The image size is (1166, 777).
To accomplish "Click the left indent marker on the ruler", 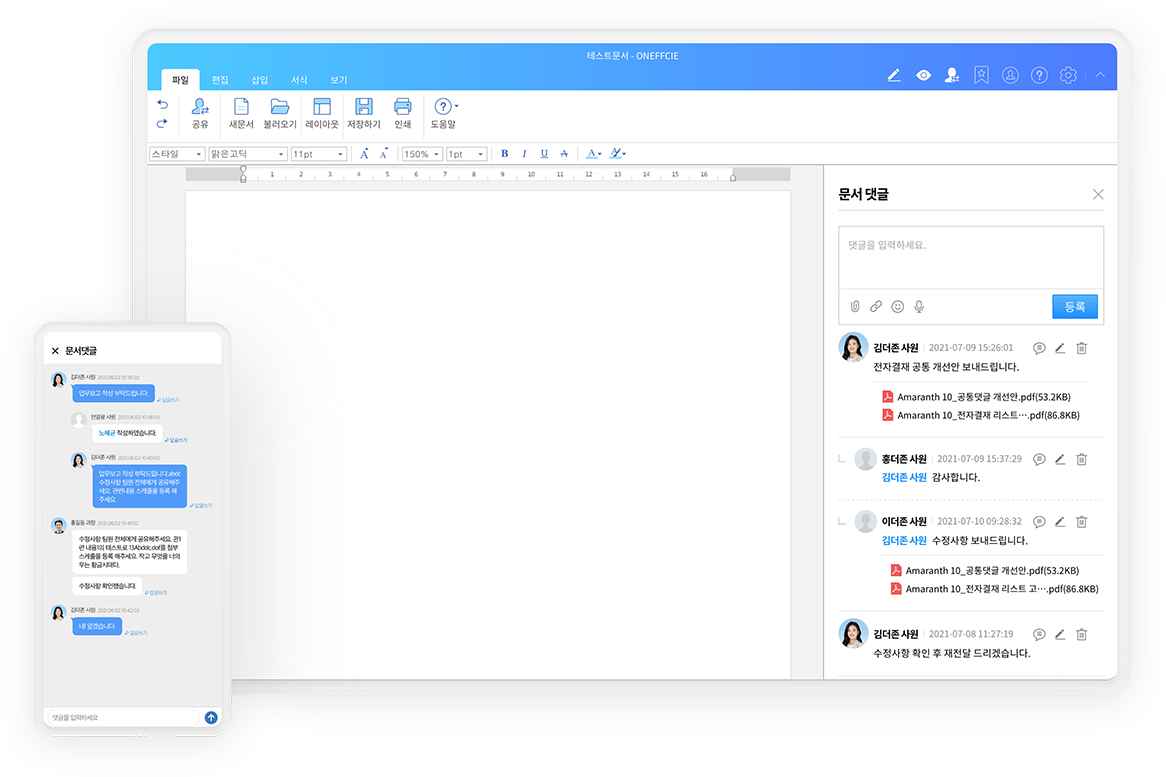I will (x=243, y=174).
